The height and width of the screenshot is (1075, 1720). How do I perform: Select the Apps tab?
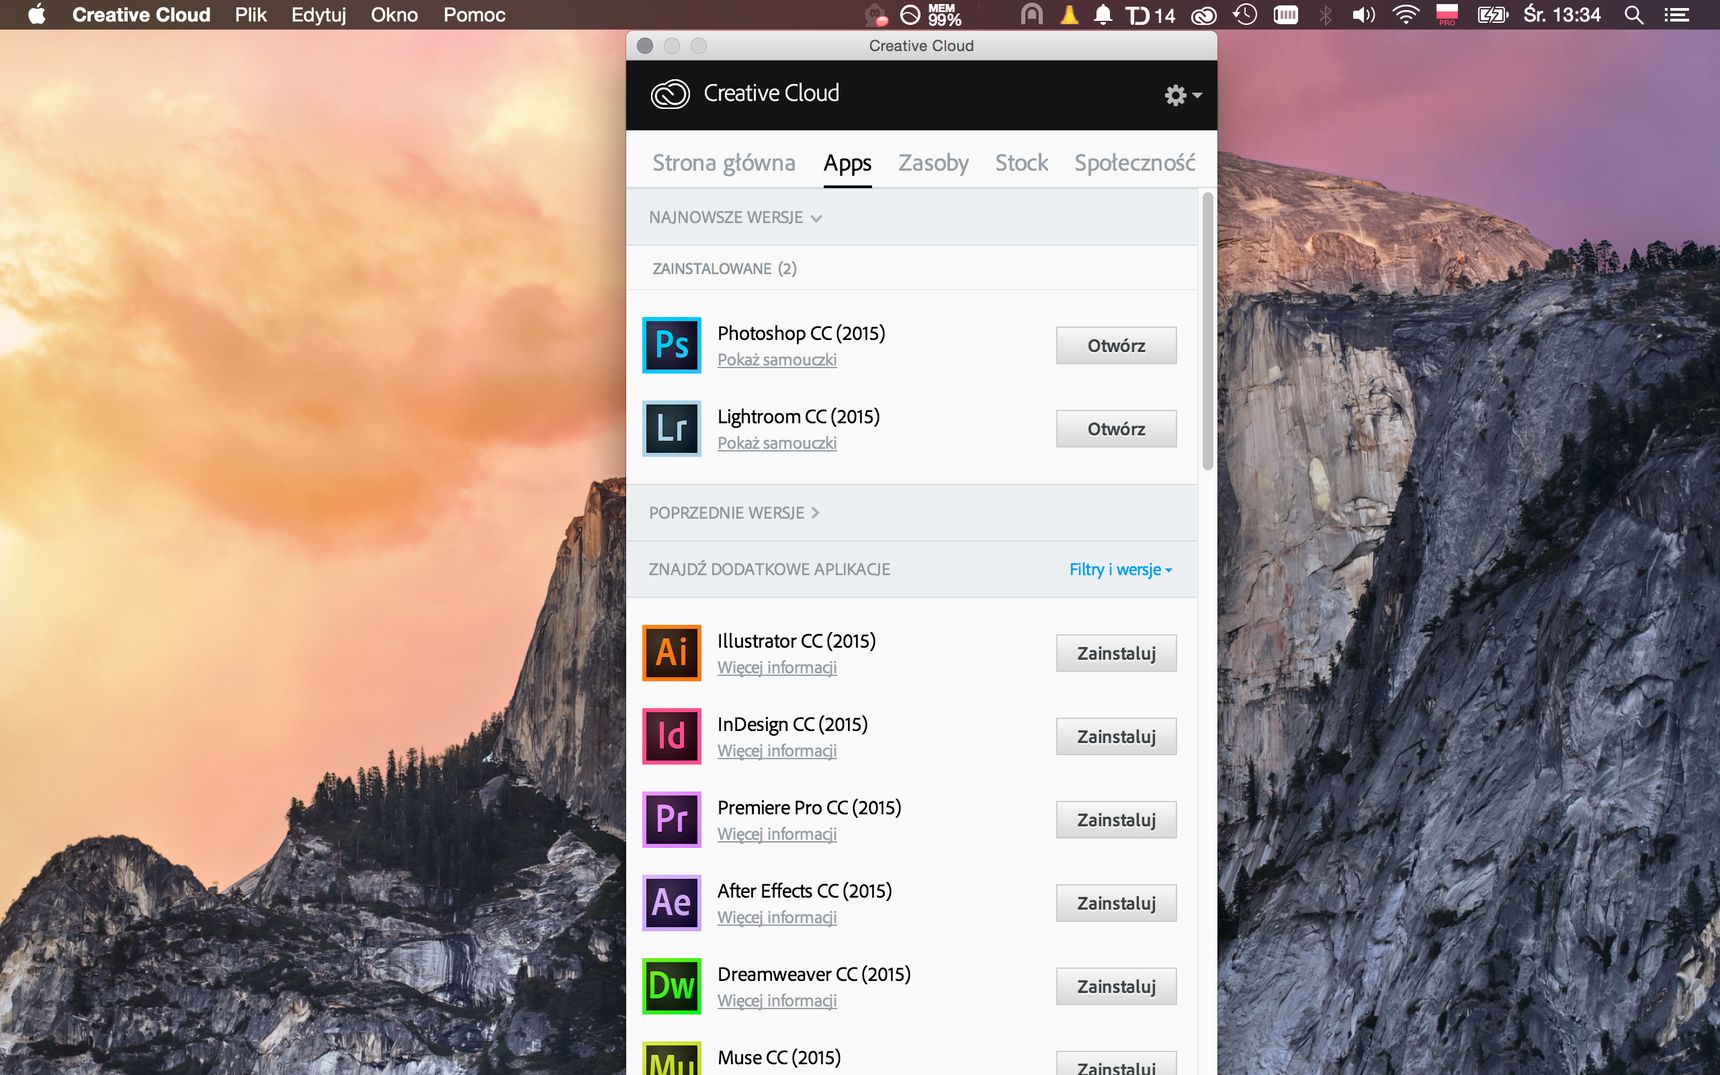click(848, 163)
